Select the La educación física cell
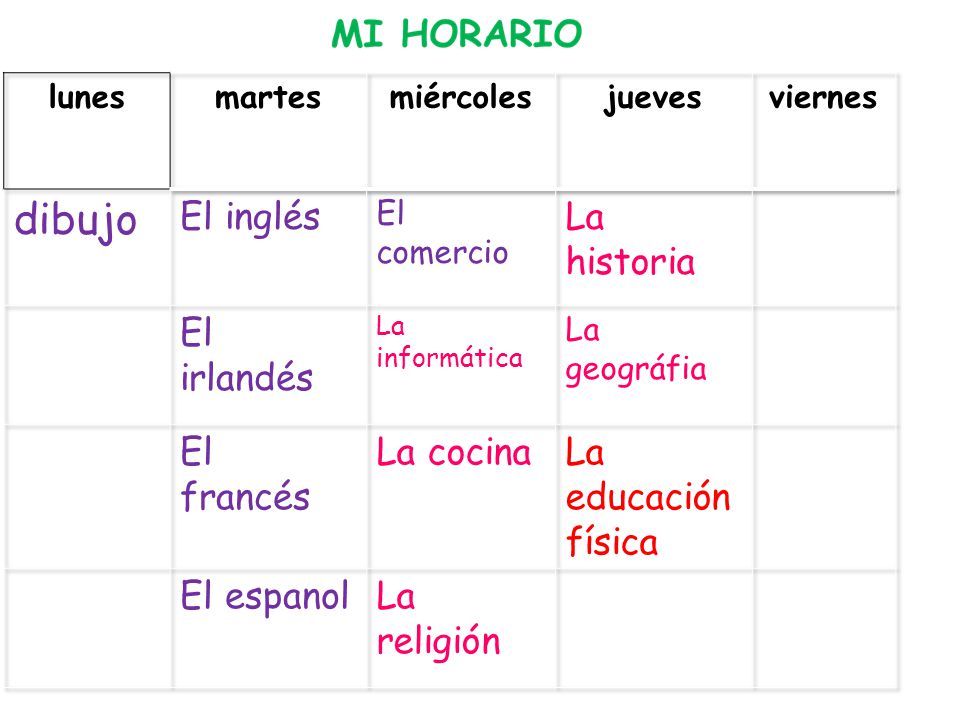The height and width of the screenshot is (720, 960). click(655, 498)
